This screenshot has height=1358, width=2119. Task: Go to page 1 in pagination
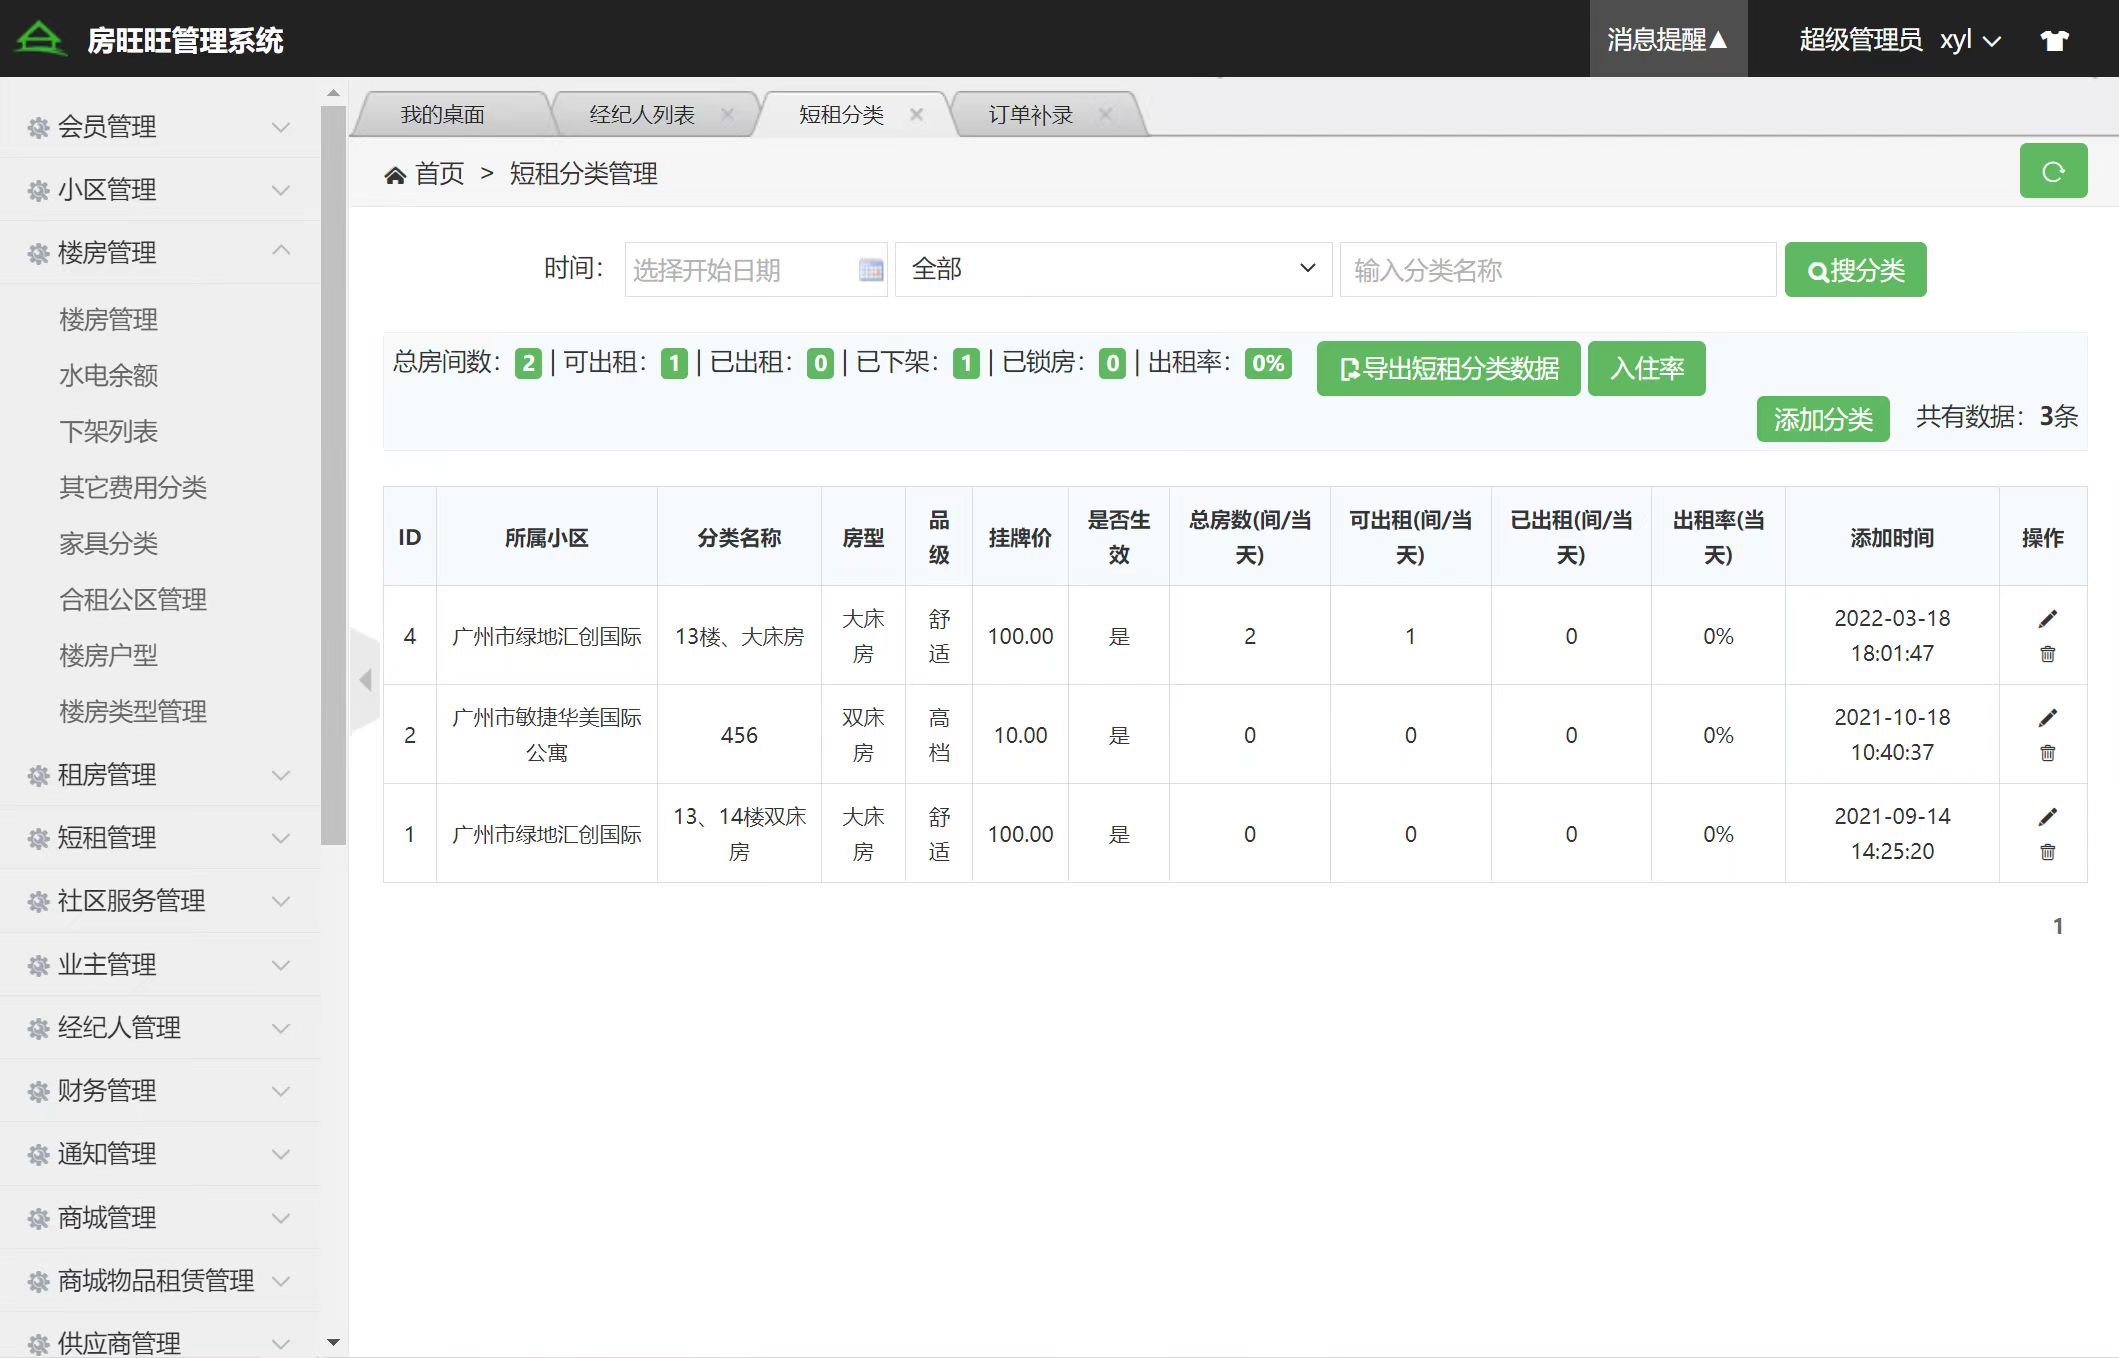pos(2057,926)
